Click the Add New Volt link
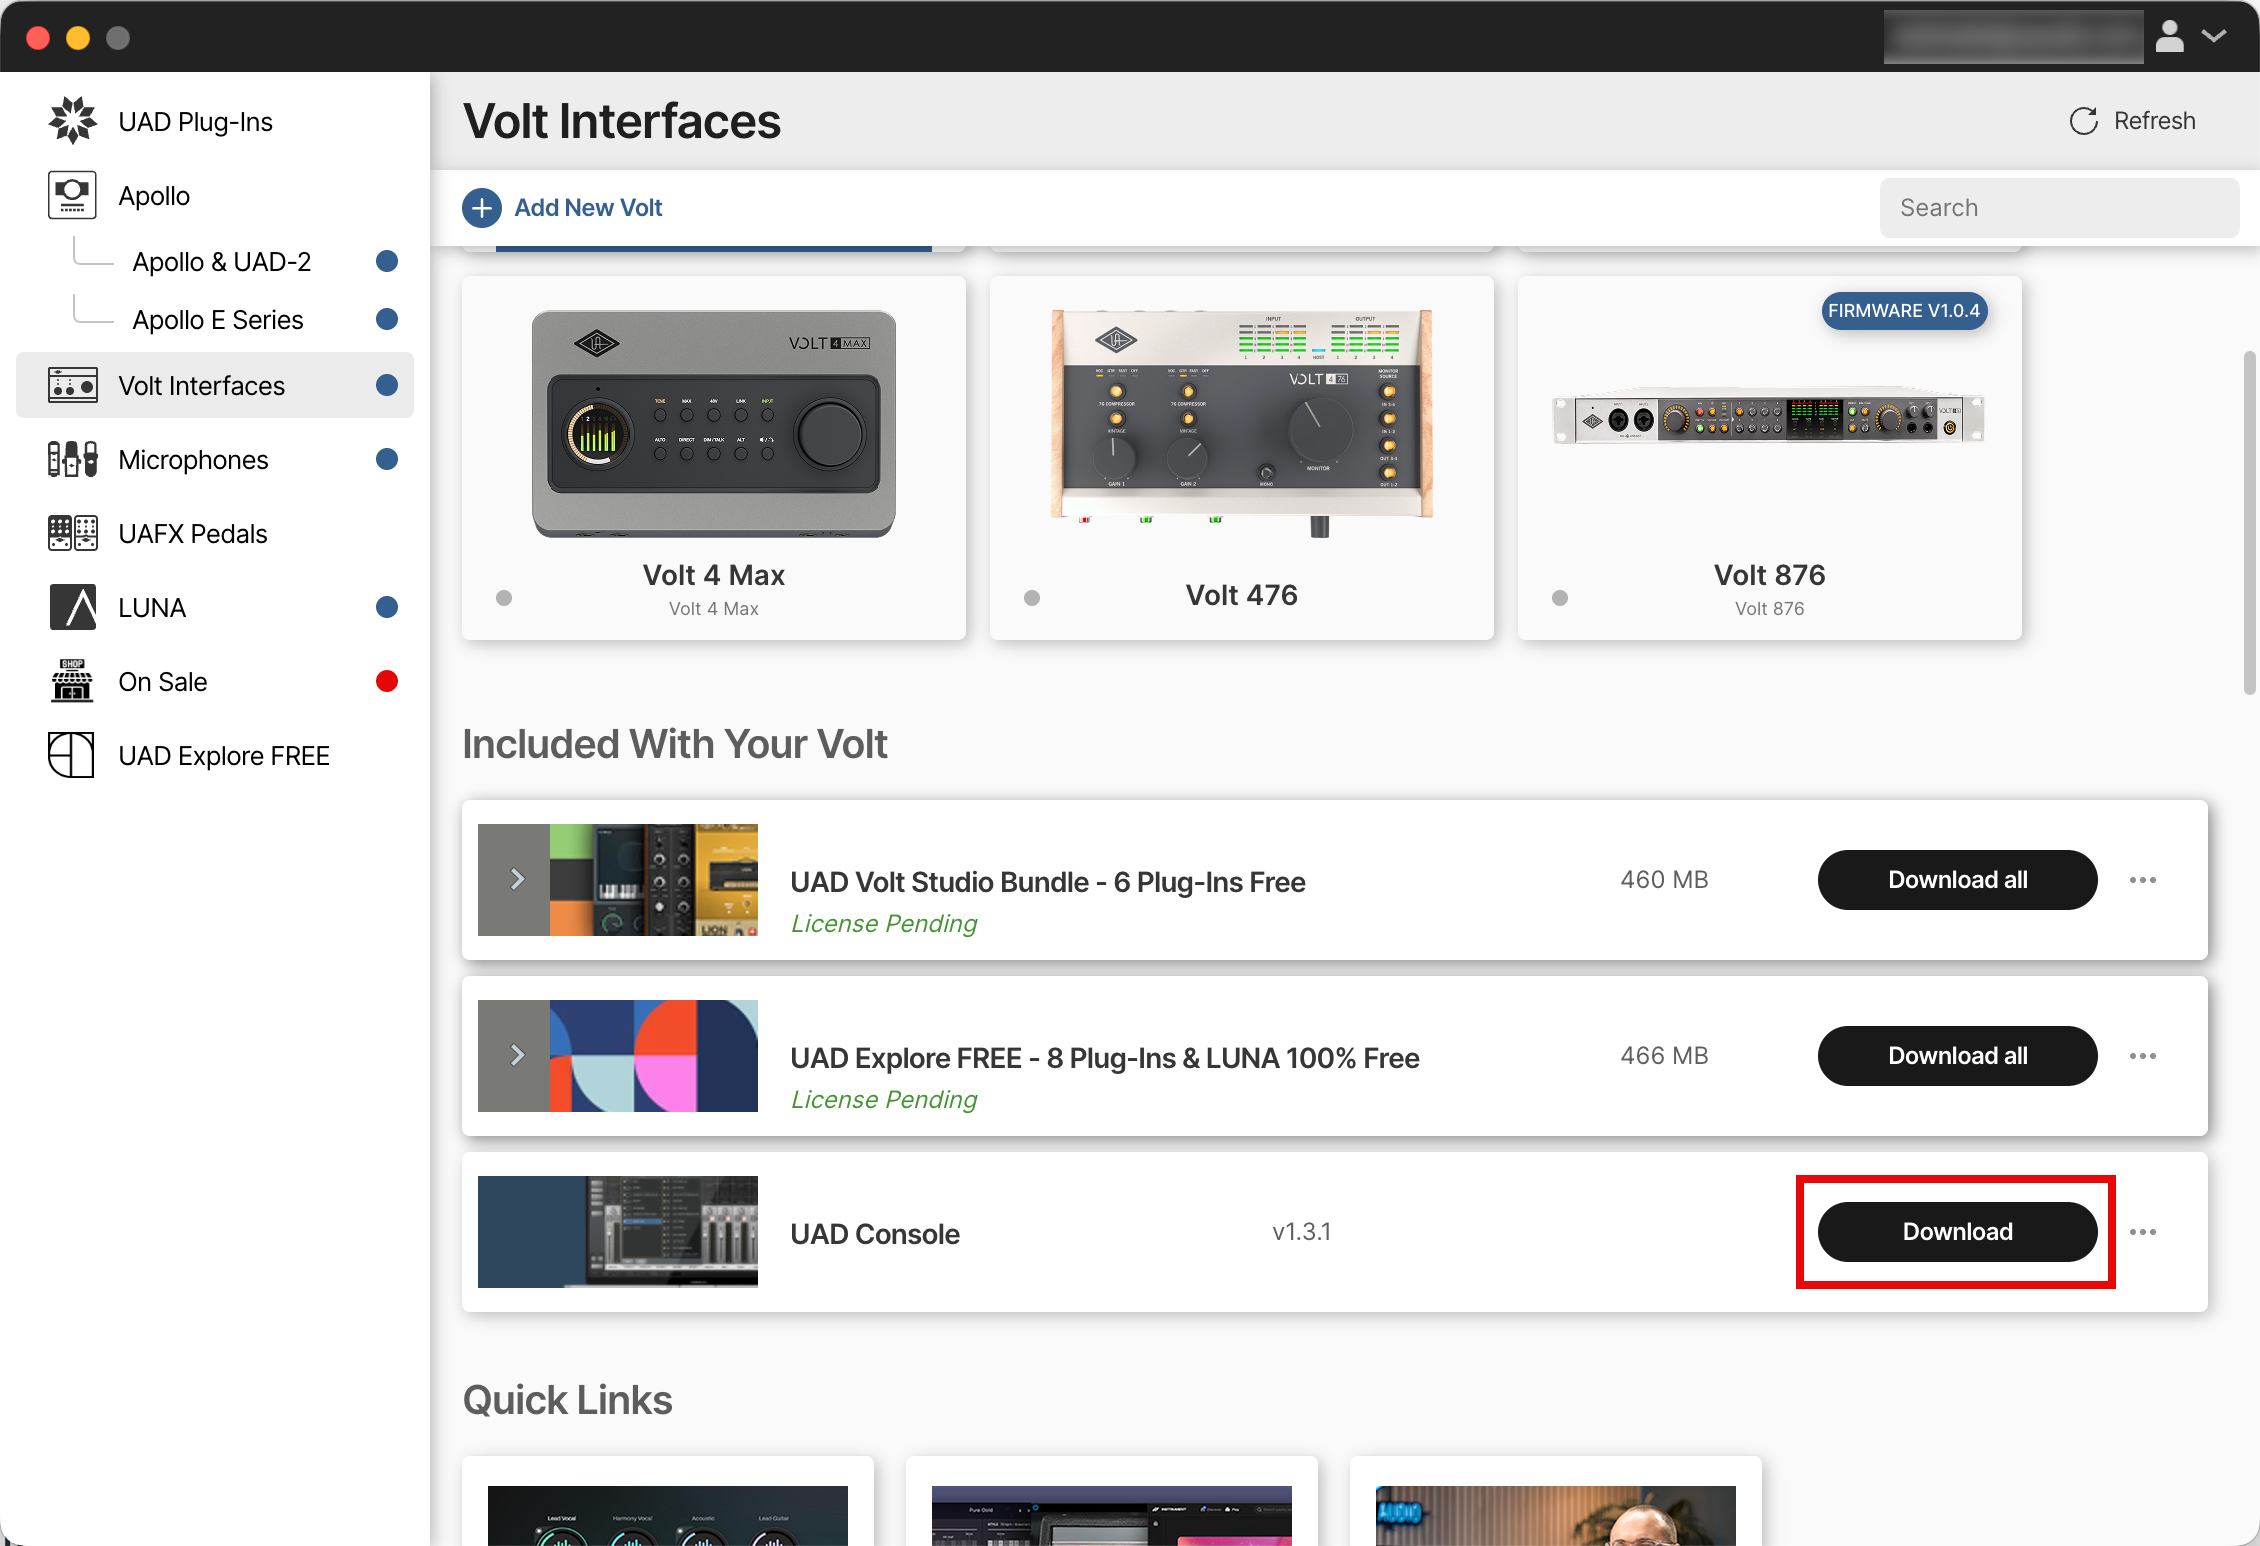 pyautogui.click(x=588, y=208)
